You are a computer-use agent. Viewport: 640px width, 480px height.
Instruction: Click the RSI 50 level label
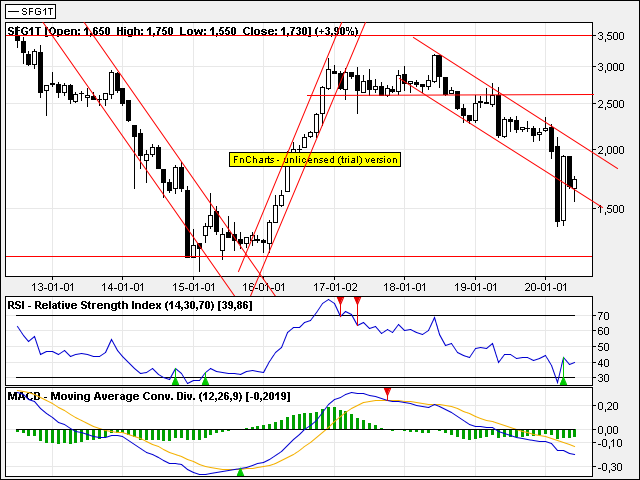604,347
